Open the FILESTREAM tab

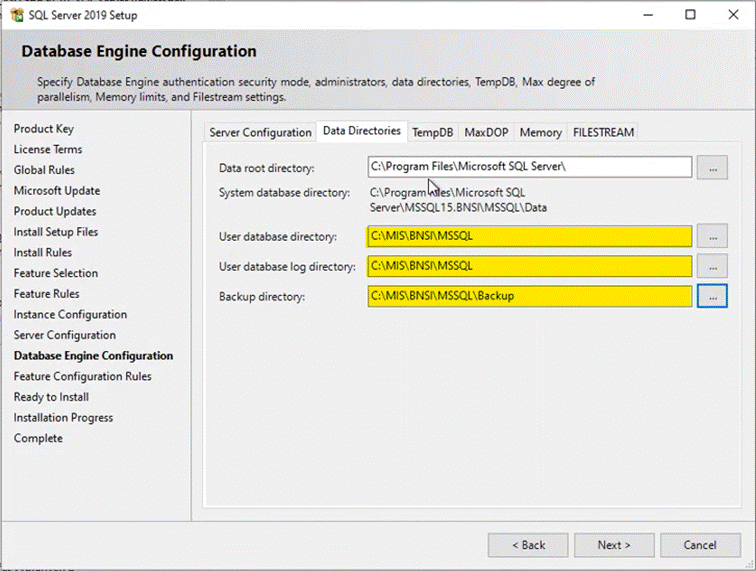603,133
